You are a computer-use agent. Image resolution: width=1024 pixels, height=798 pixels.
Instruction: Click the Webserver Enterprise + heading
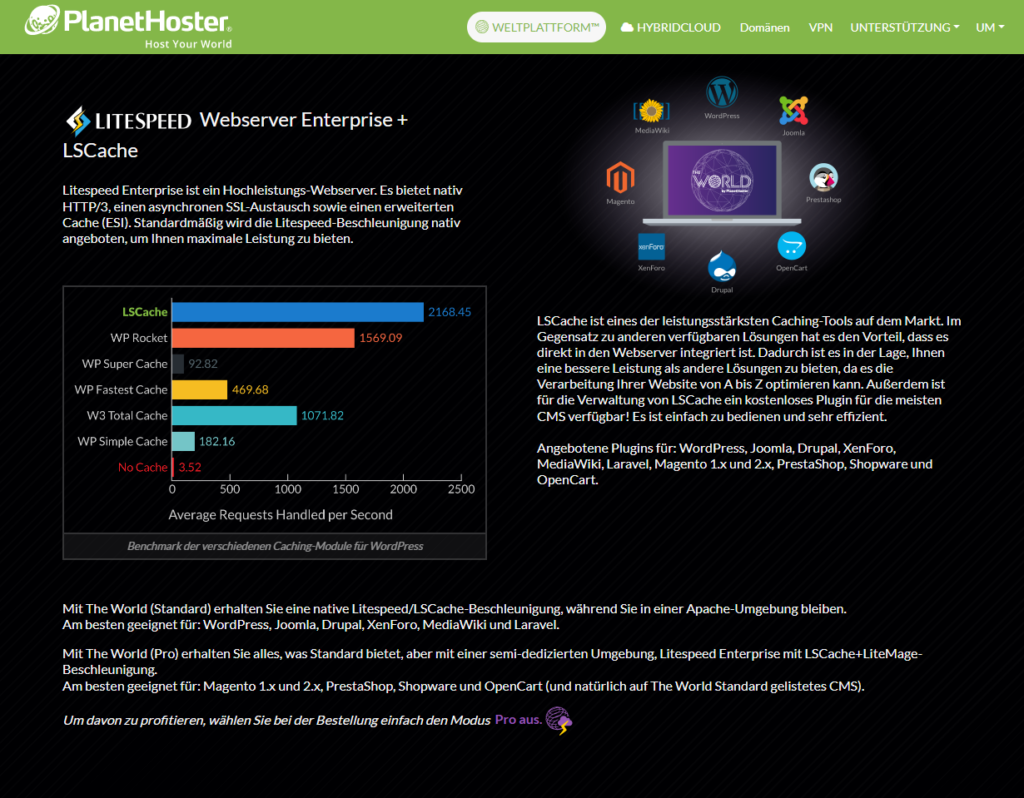pyautogui.click(x=304, y=120)
